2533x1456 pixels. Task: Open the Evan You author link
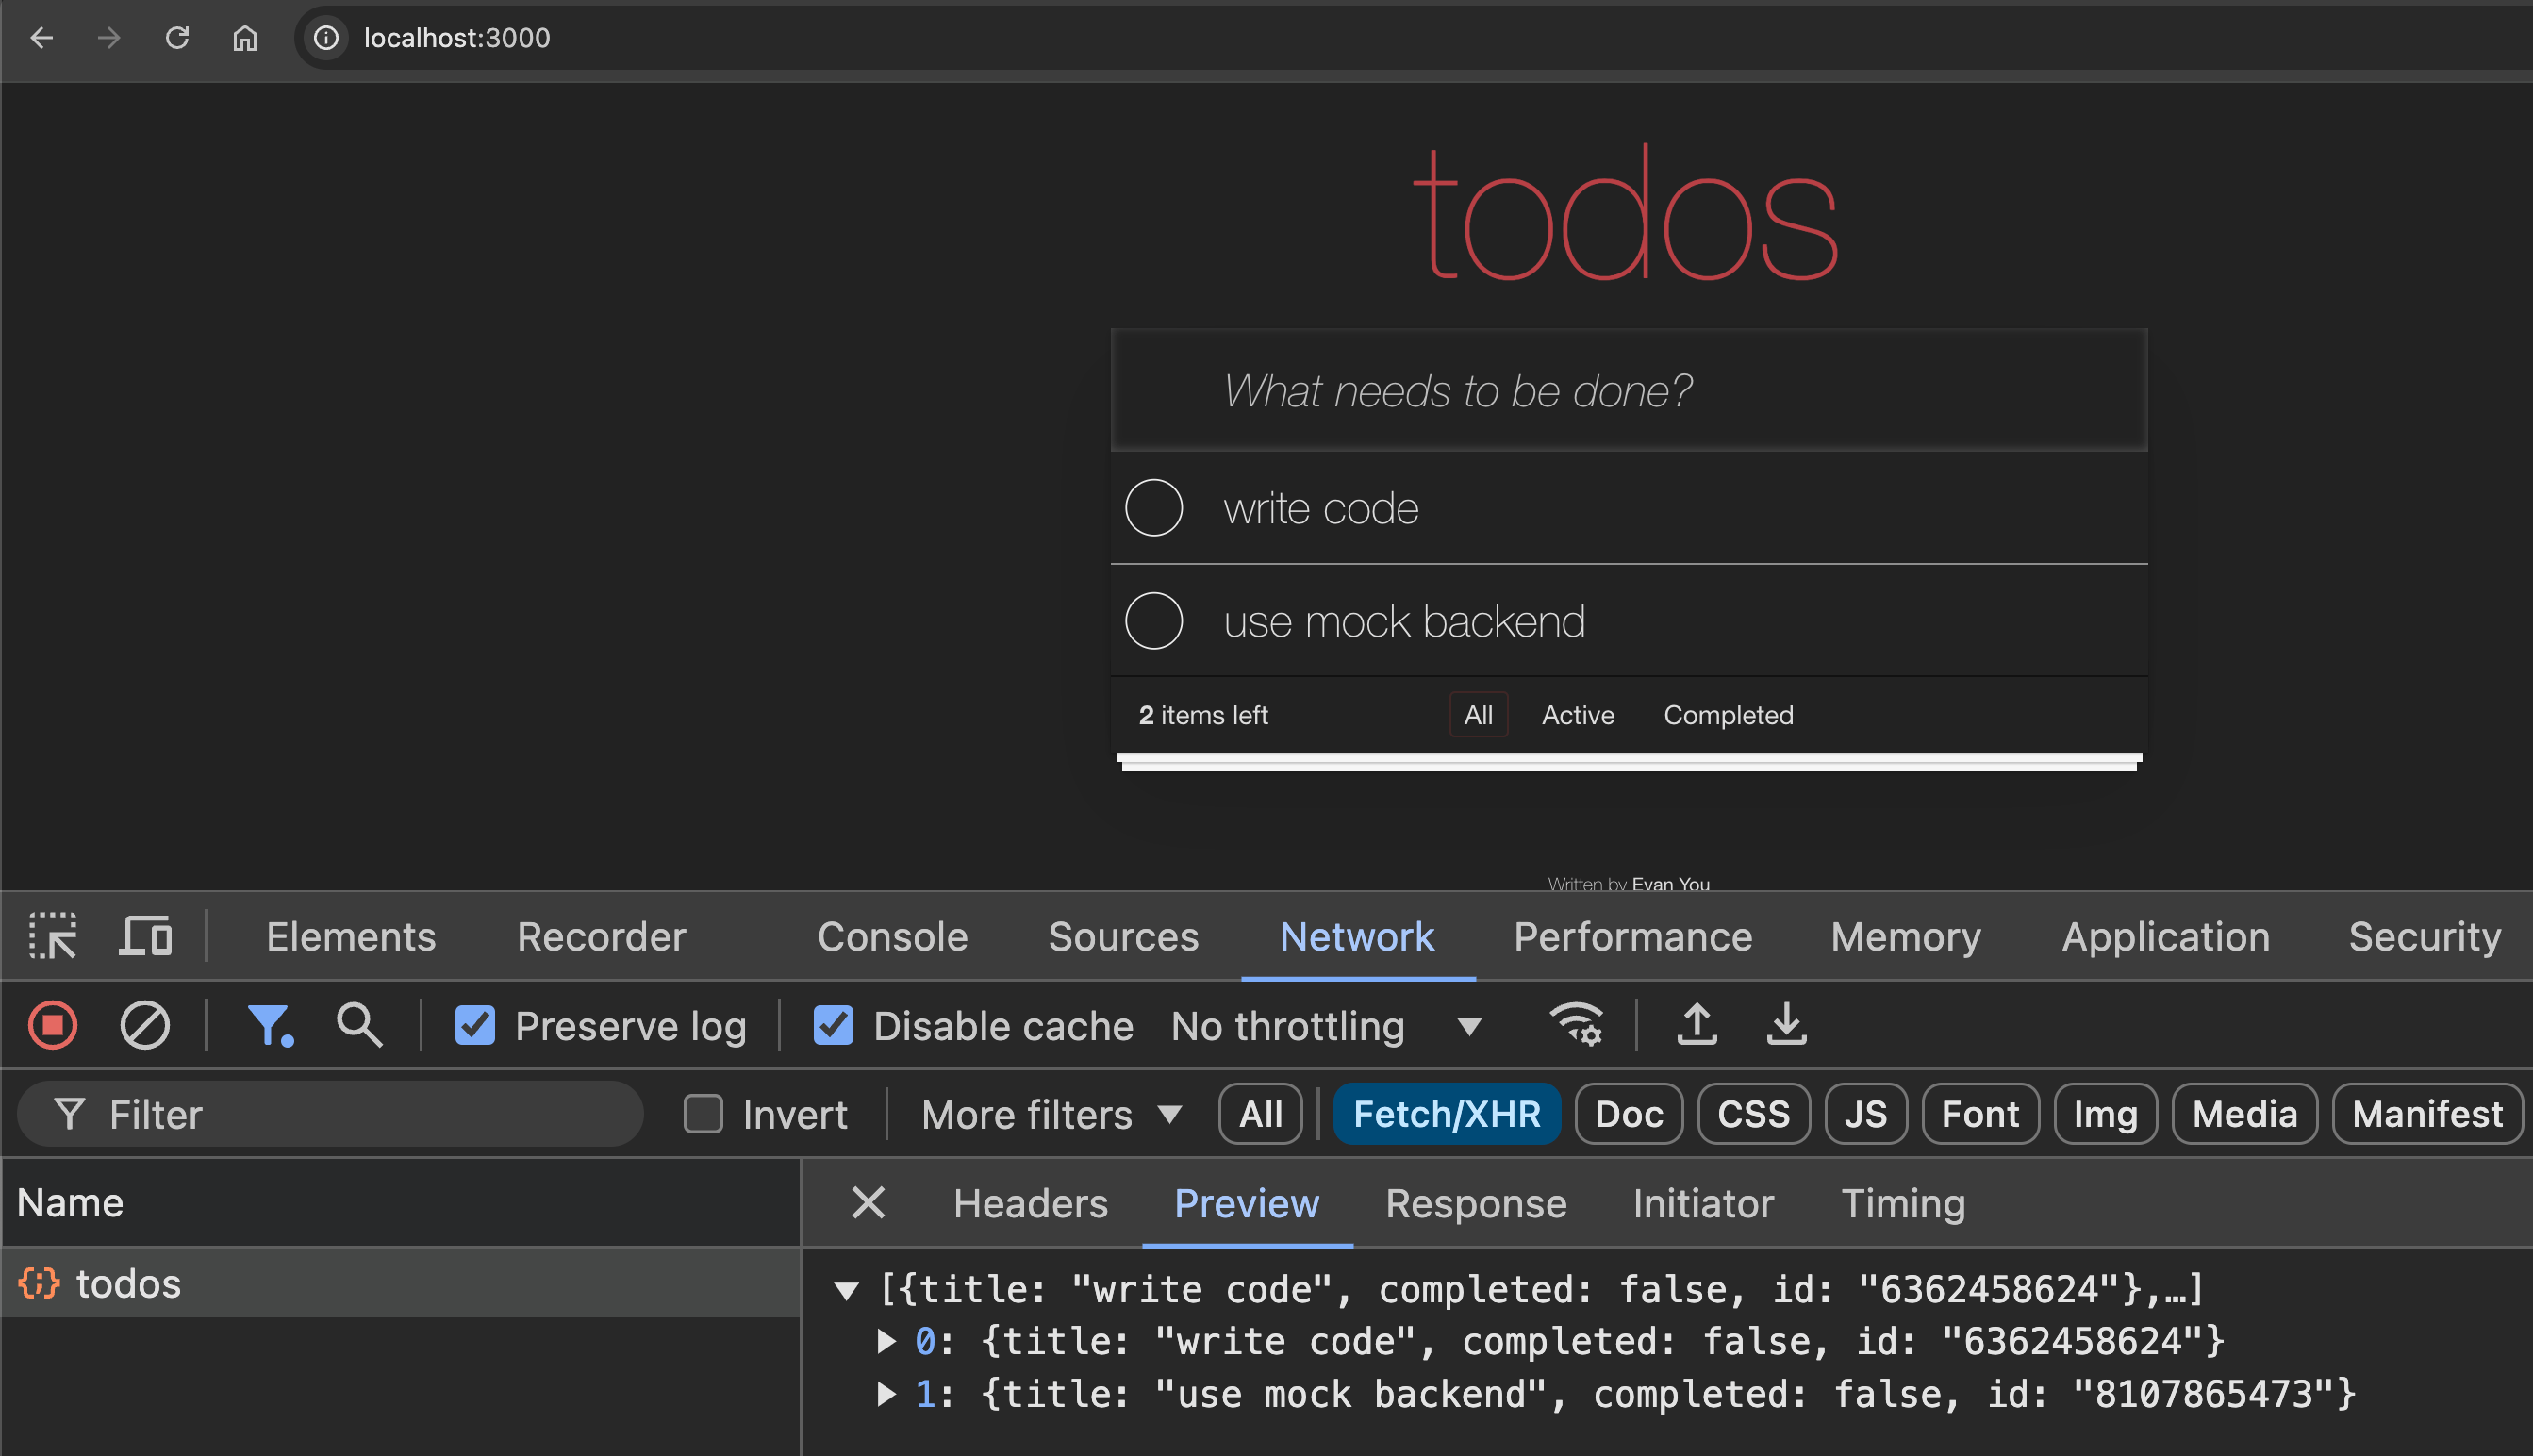coord(1670,884)
